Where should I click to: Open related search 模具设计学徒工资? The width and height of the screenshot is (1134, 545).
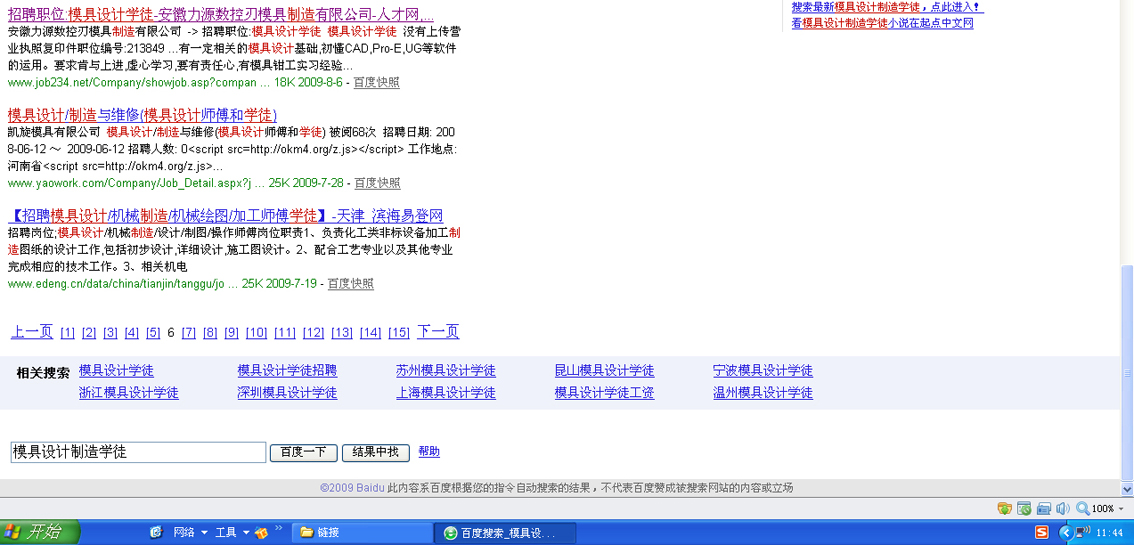(605, 393)
